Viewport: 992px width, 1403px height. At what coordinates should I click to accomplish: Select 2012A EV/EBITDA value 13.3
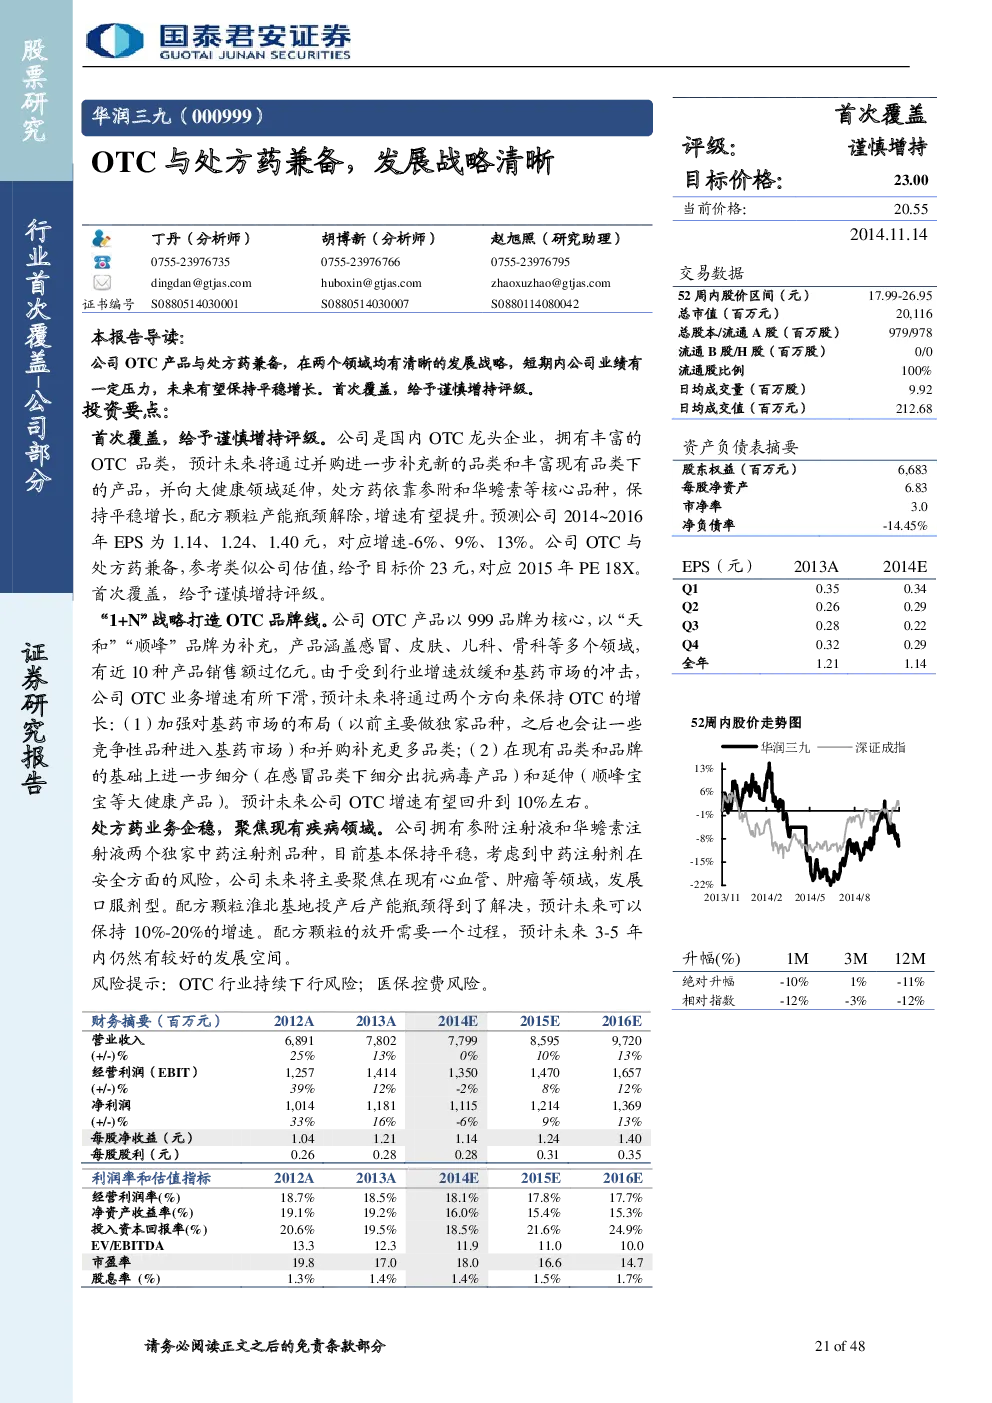pos(303,1246)
